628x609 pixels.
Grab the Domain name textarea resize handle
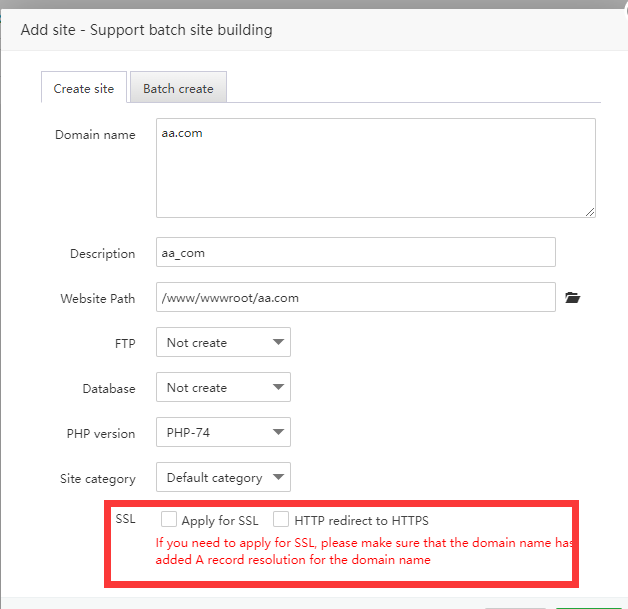pos(590,211)
